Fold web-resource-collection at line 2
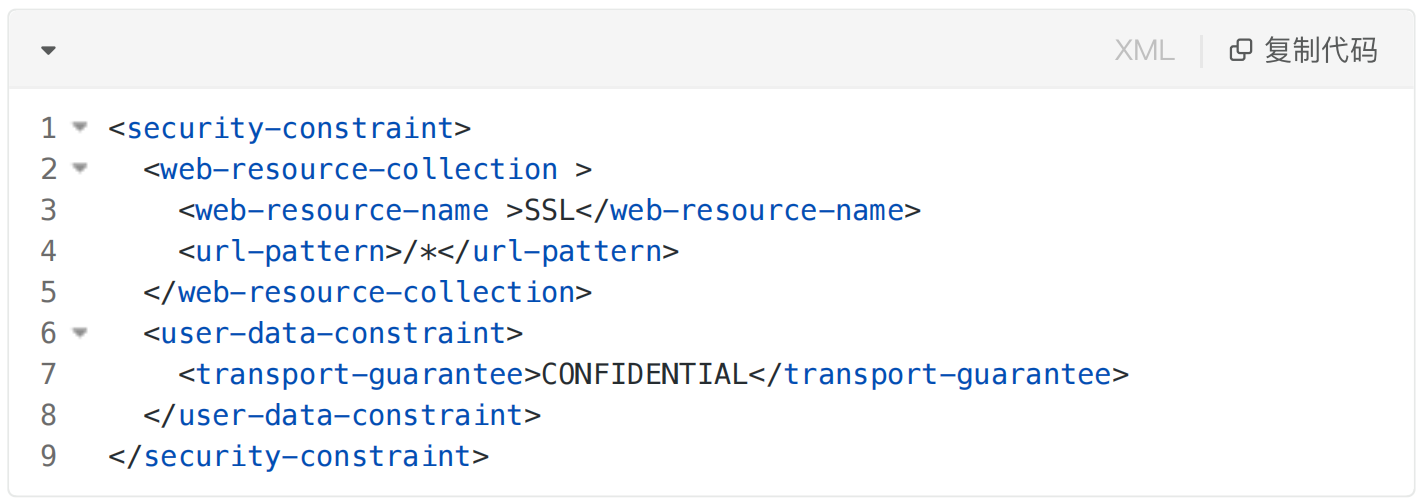The image size is (1424, 504). 80,168
